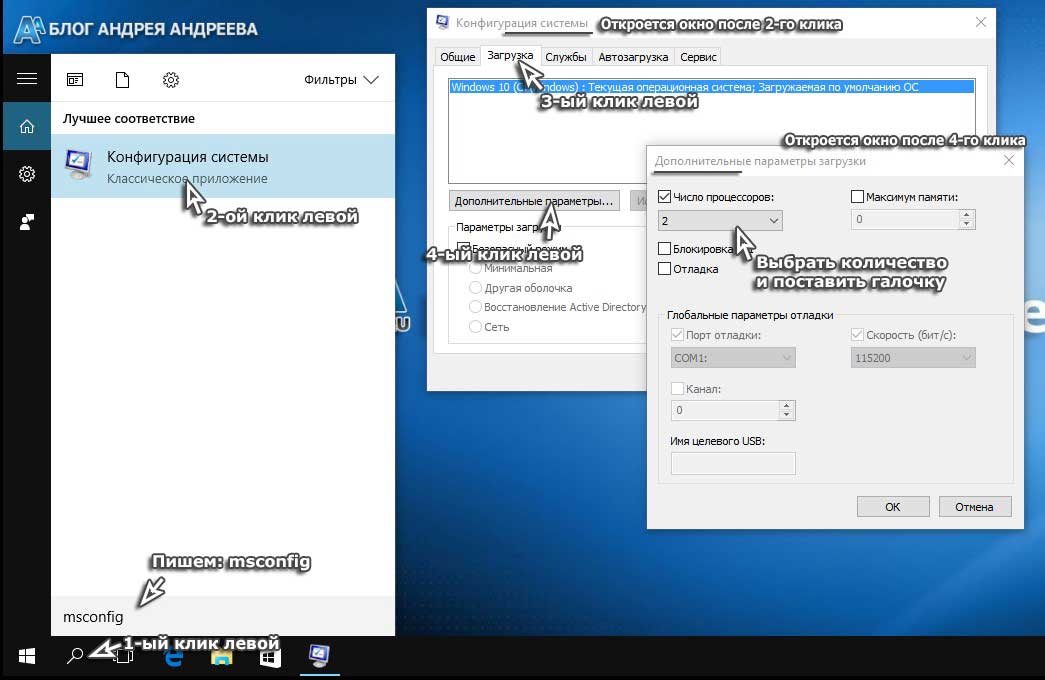1045x680 pixels.
Task: Decrease Канал value with down arrow
Action: (x=786, y=415)
